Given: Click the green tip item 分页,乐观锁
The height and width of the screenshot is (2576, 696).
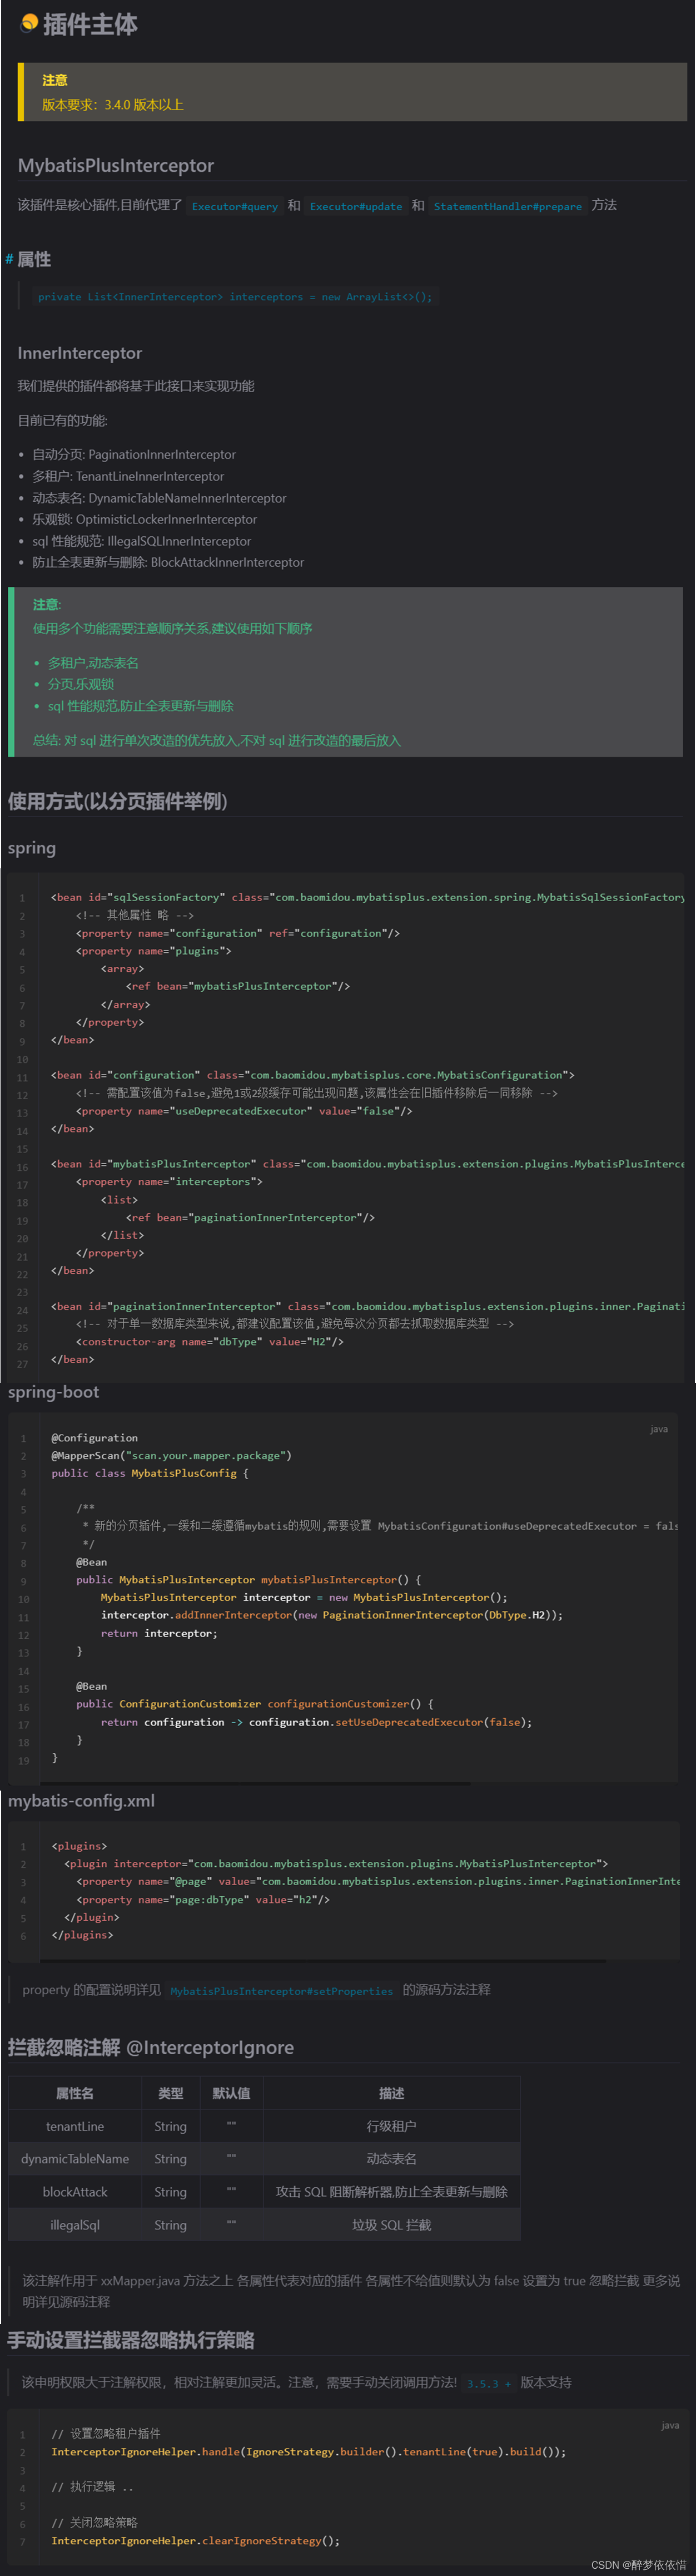Looking at the screenshot, I should [x=81, y=684].
